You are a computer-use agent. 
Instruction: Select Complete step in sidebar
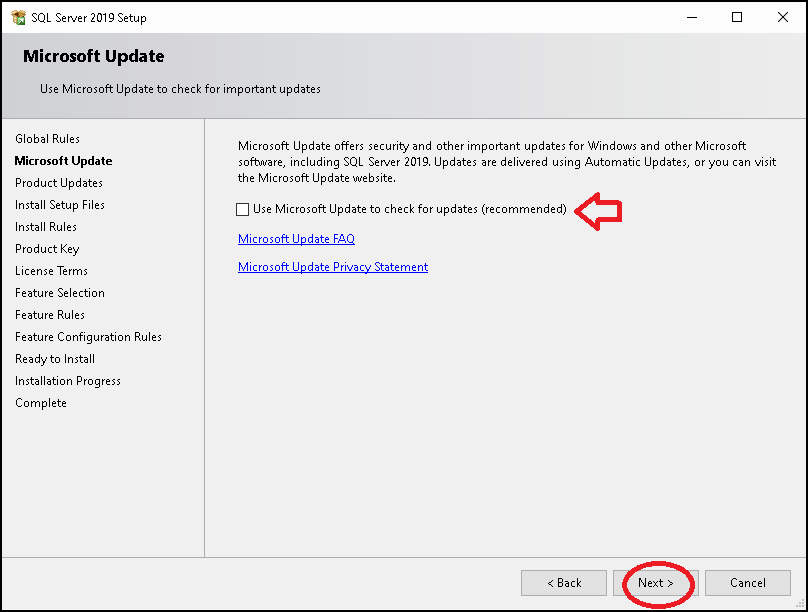click(41, 403)
